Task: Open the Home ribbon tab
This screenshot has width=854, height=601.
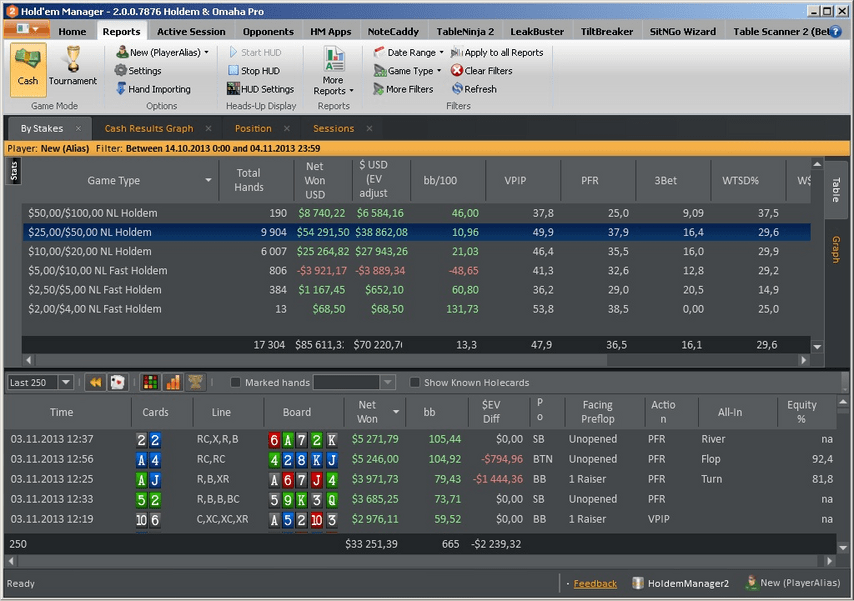Action: (72, 32)
